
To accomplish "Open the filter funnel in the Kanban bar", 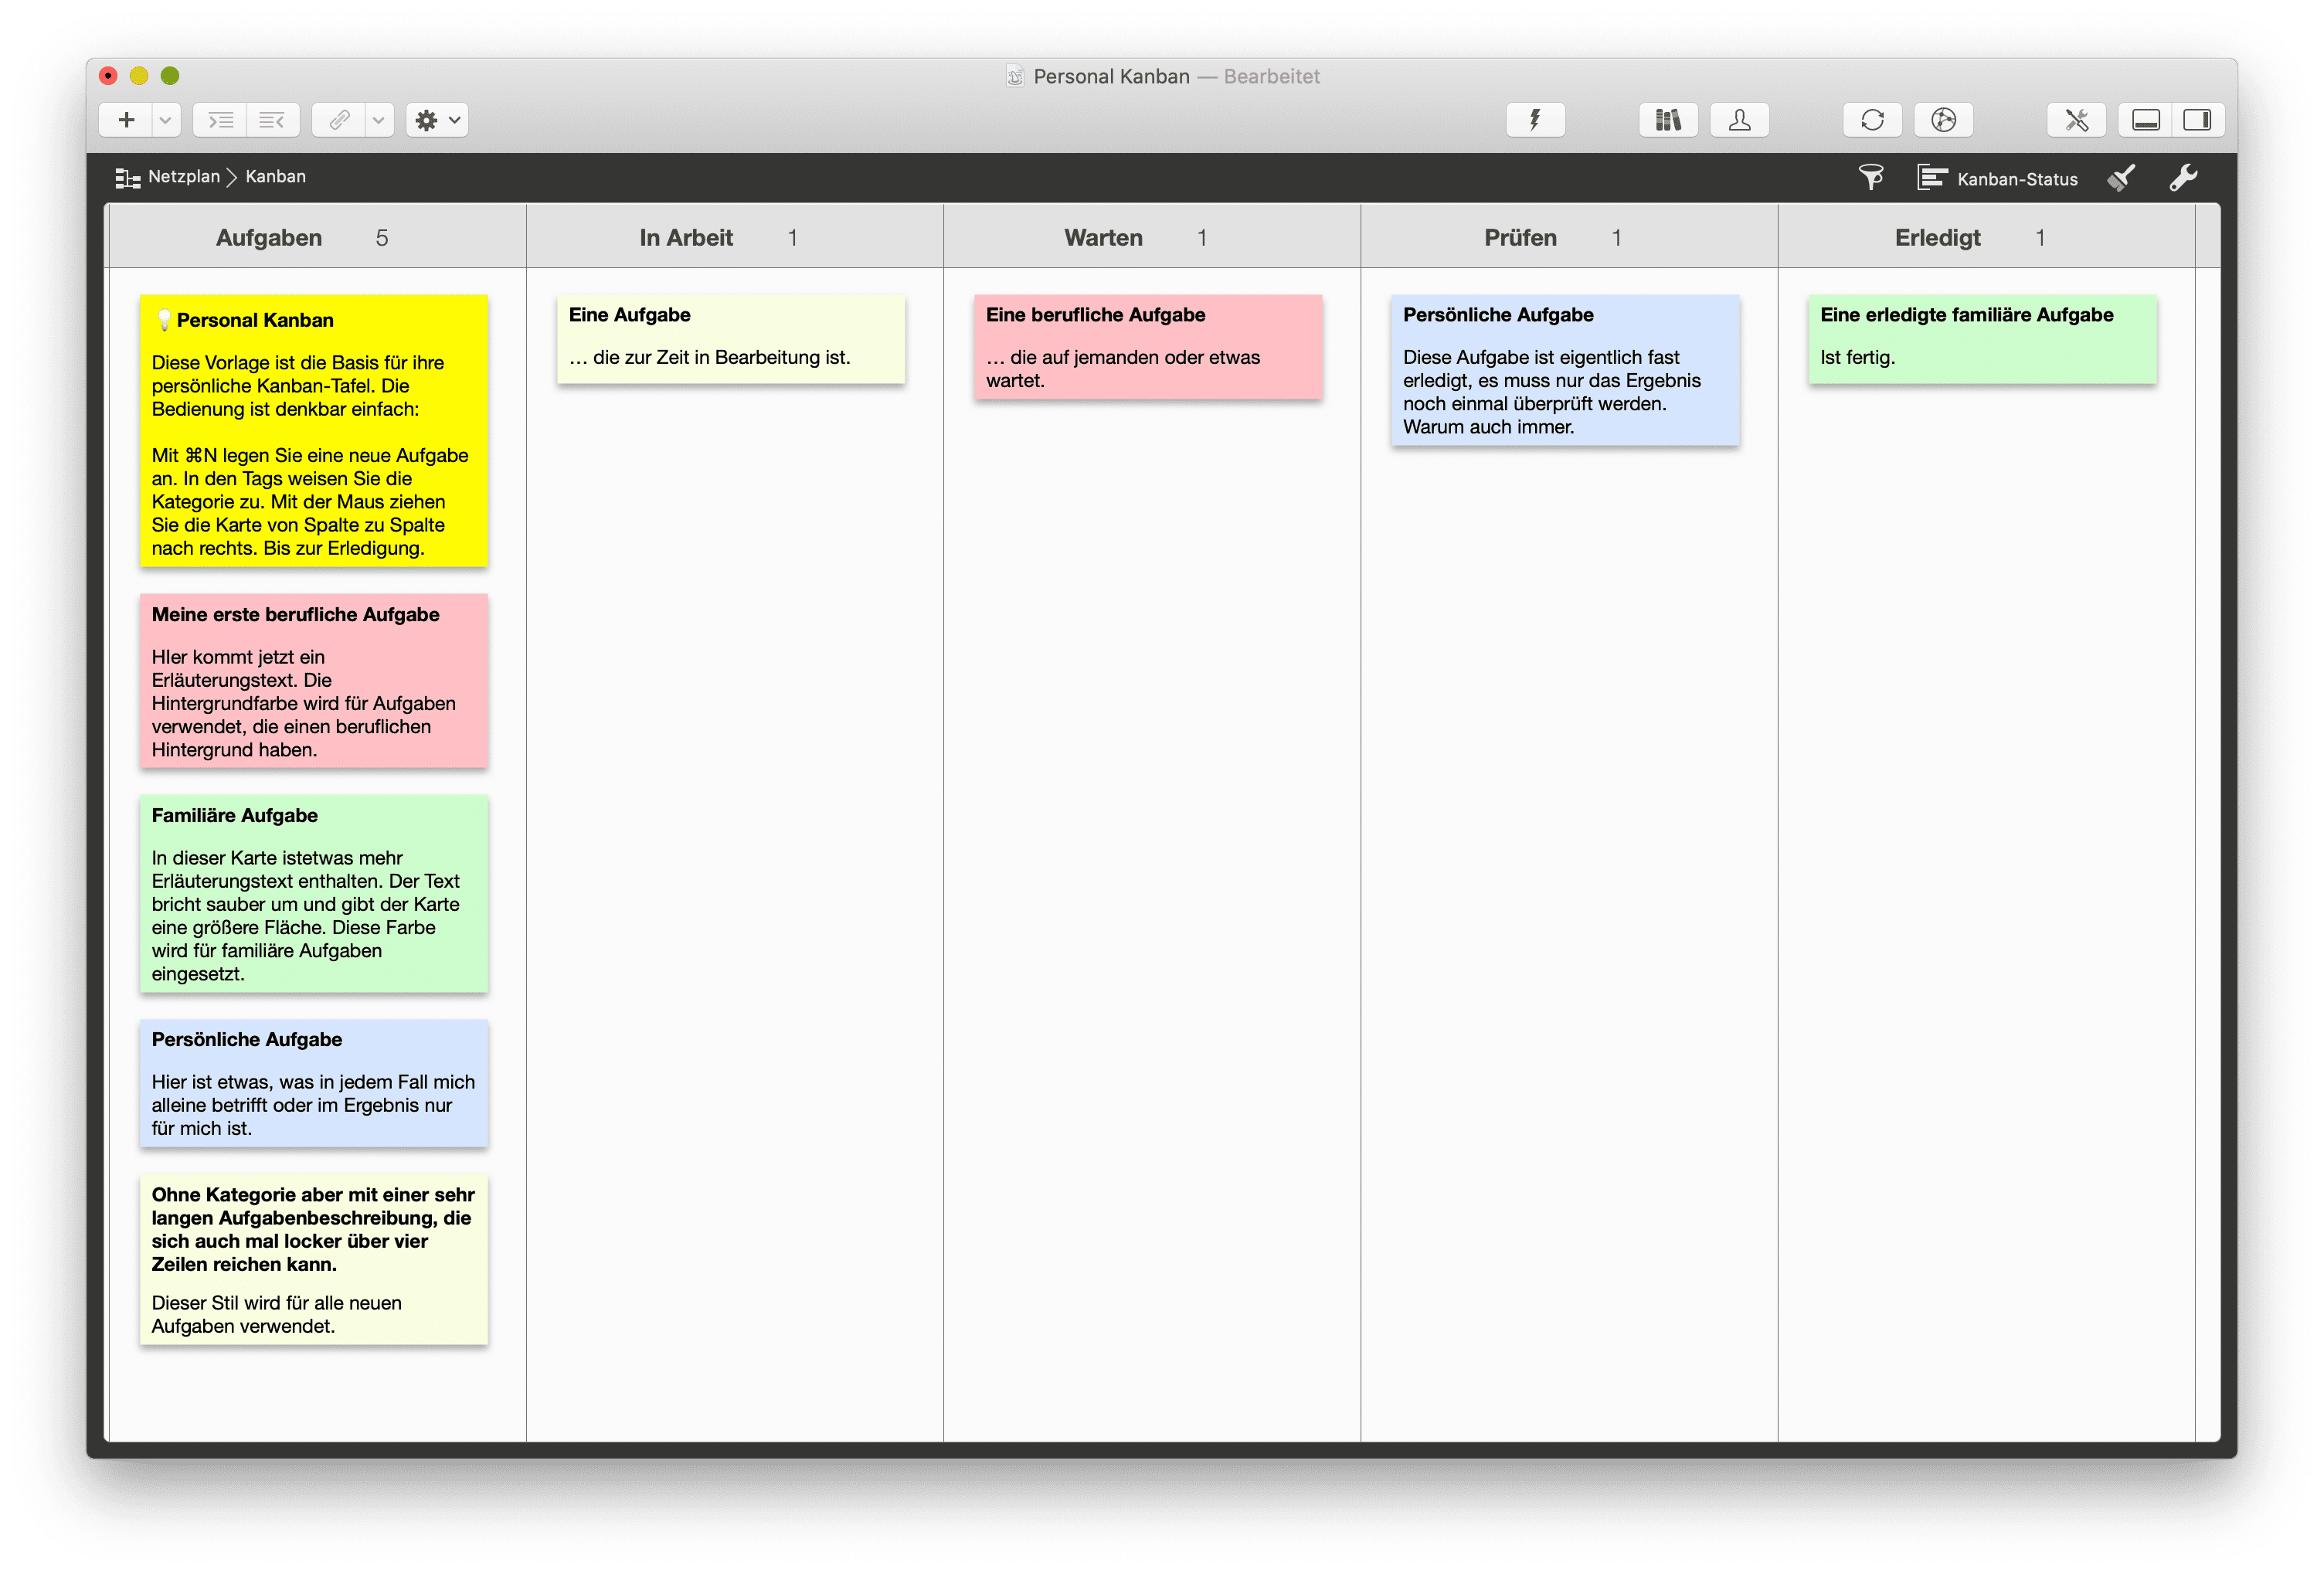I will [x=1870, y=177].
